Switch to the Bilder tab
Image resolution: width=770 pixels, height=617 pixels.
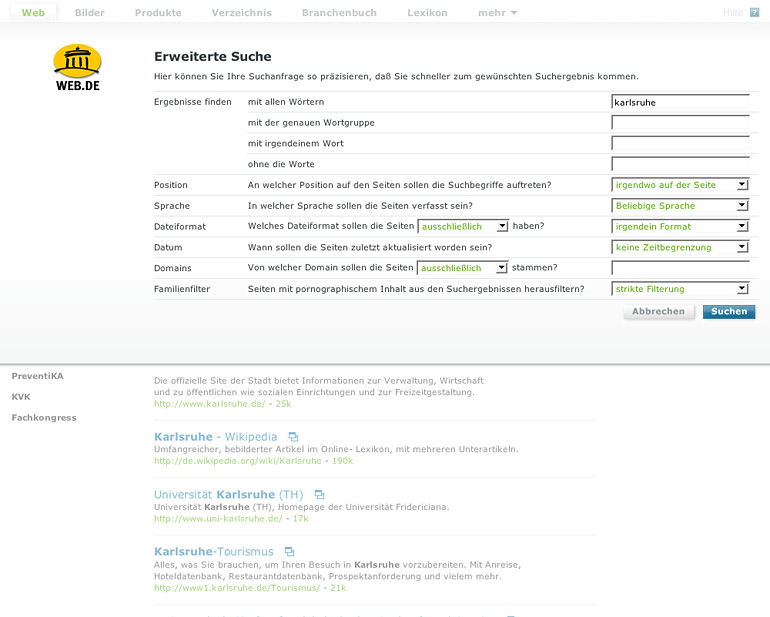click(89, 13)
